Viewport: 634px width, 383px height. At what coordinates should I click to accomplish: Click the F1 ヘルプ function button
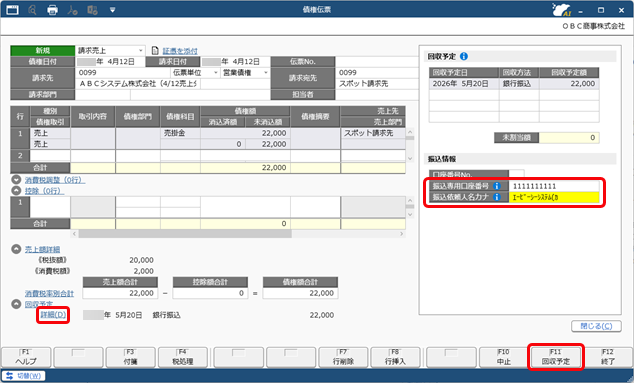click(26, 357)
